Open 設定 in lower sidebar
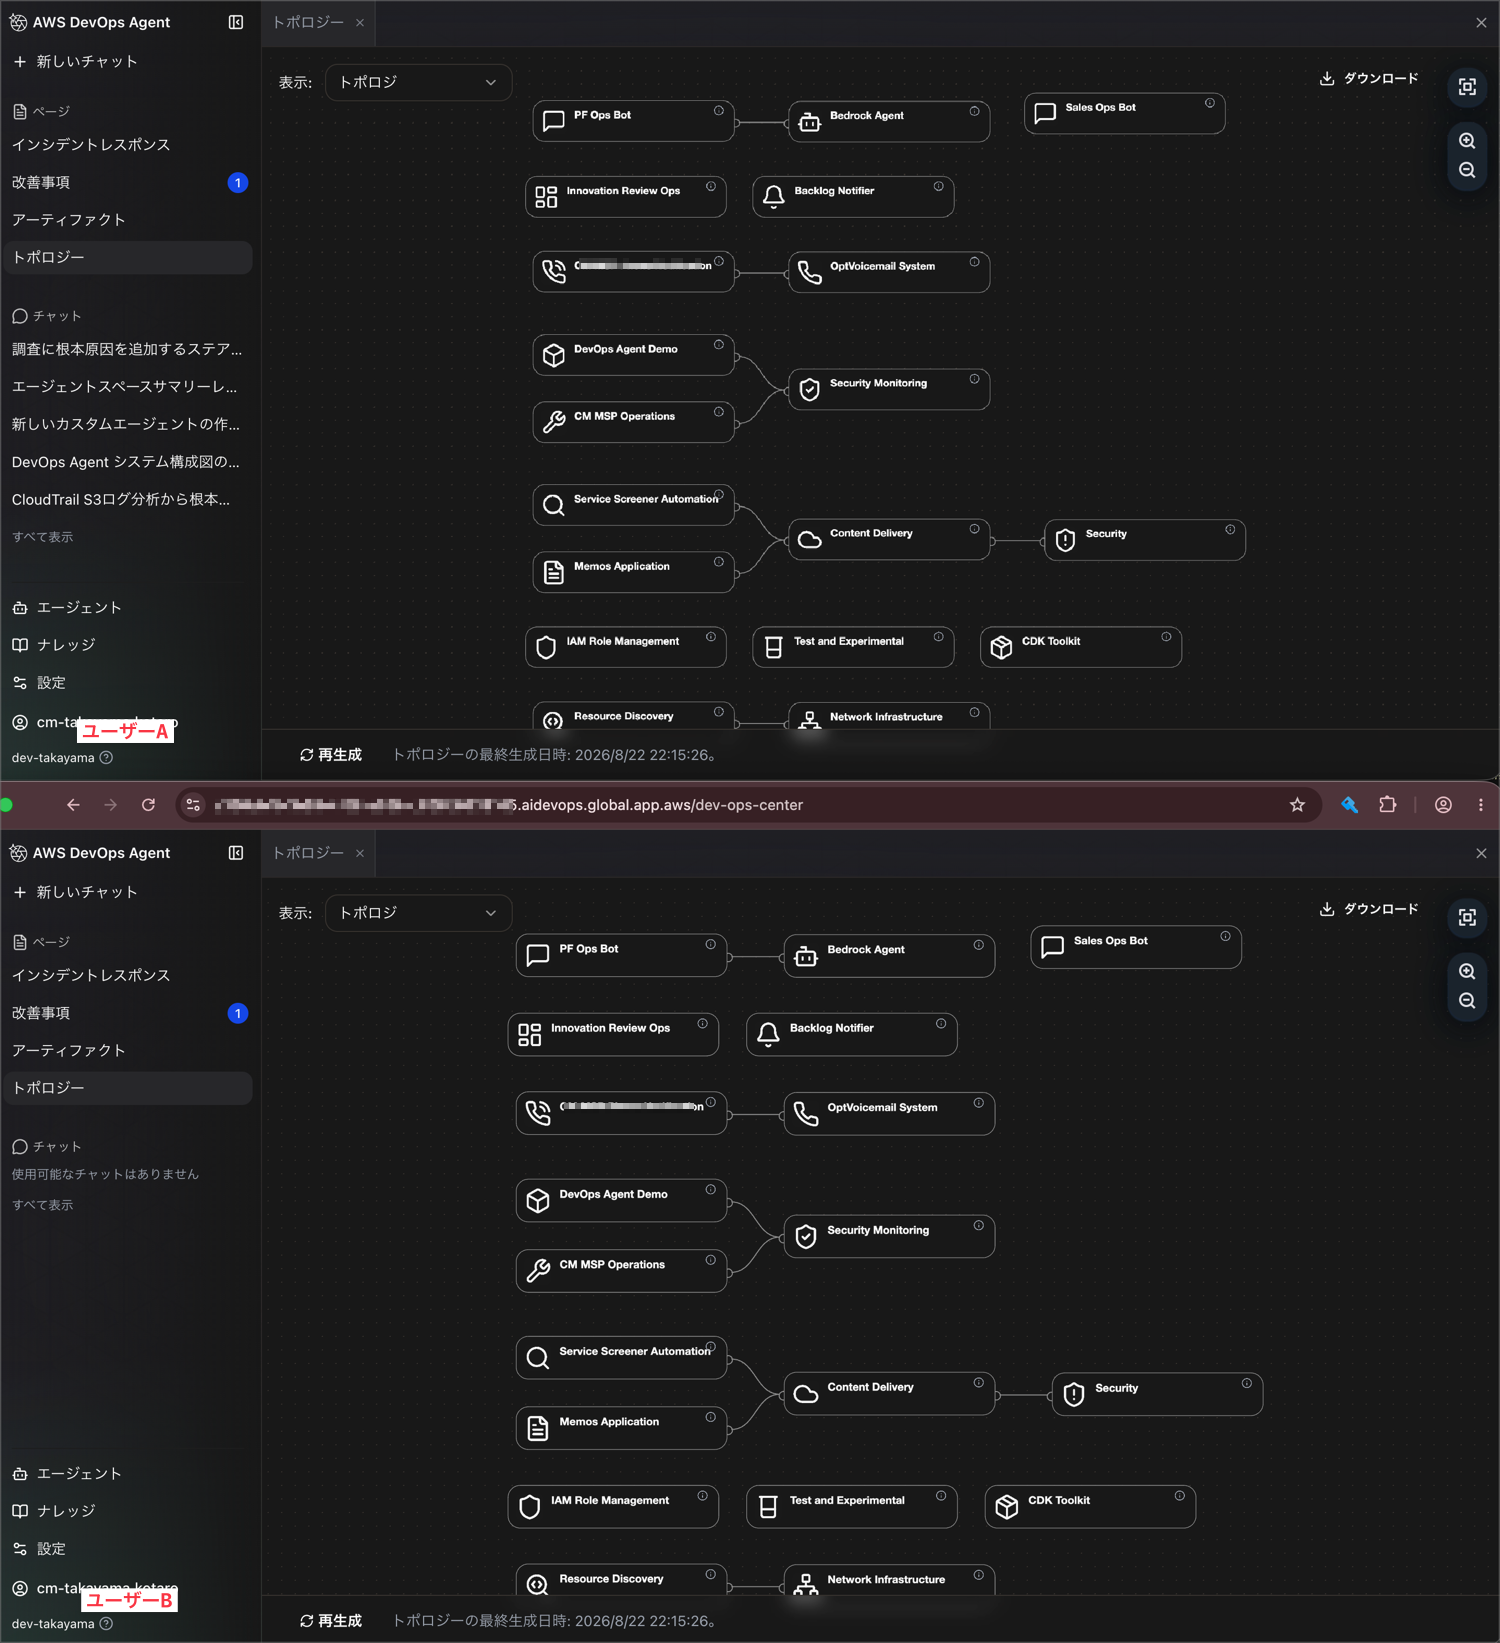1500x1643 pixels. (40, 1549)
